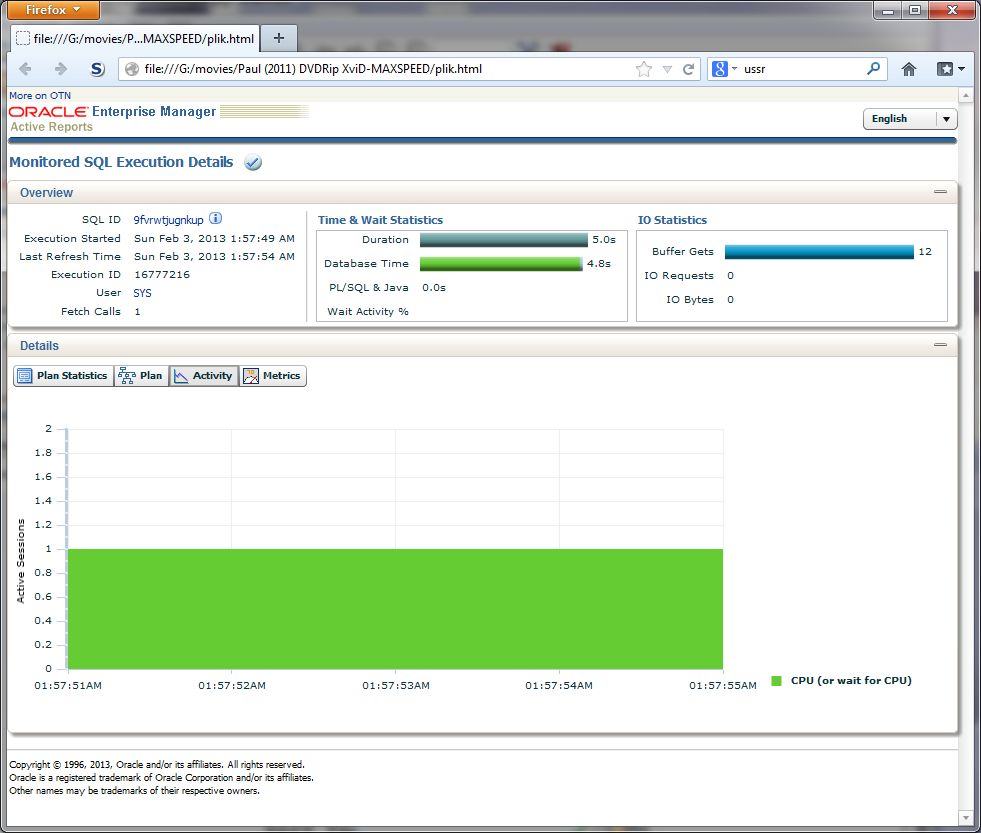This screenshot has height=833, width=981.
Task: Go to the browser home page
Action: click(x=908, y=69)
